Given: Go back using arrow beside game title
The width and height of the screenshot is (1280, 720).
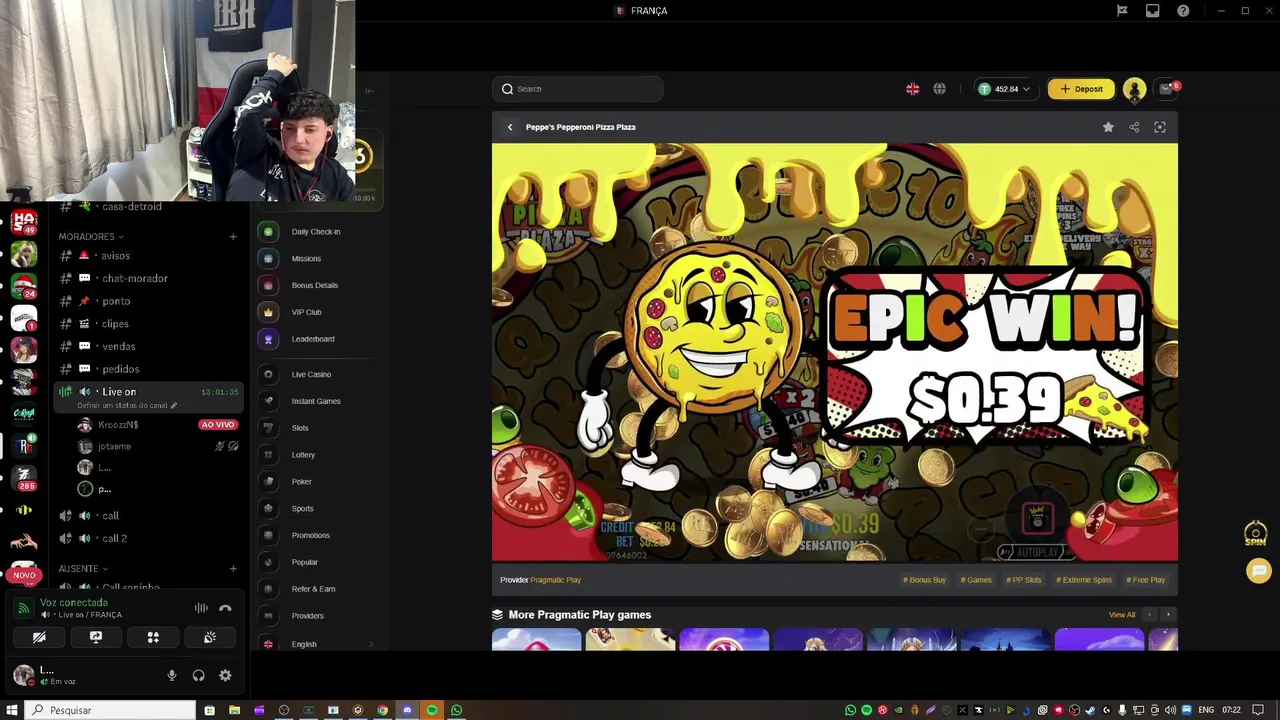Looking at the screenshot, I should [510, 127].
